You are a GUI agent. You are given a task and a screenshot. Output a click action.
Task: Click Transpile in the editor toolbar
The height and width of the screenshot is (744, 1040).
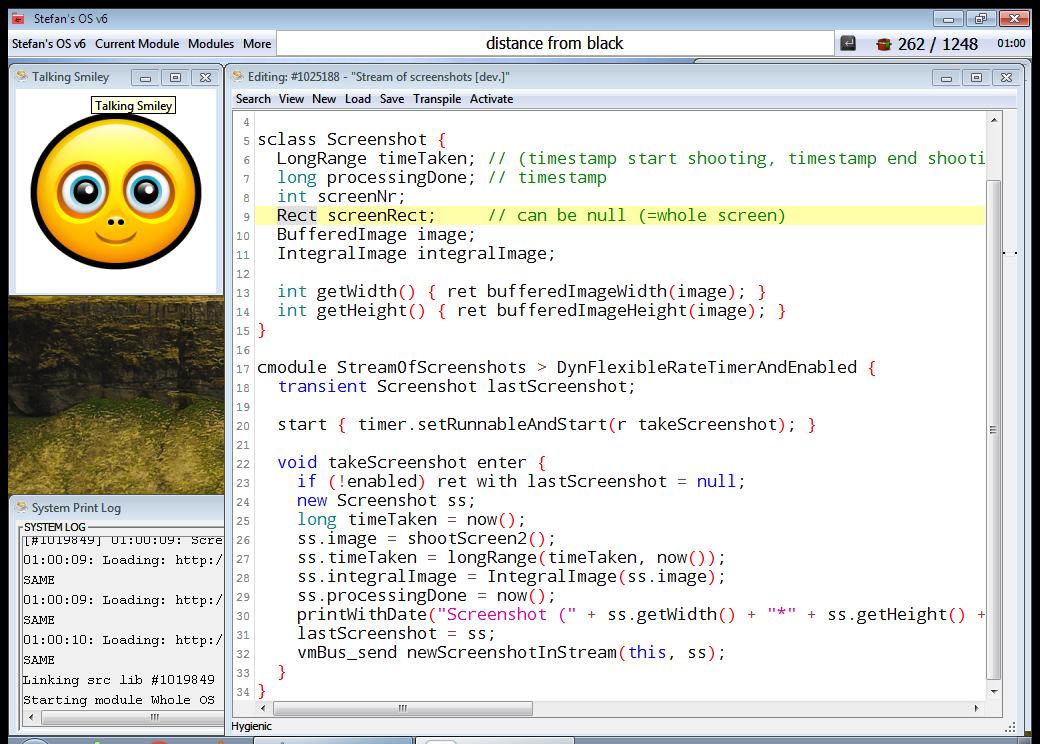pyautogui.click(x=437, y=99)
